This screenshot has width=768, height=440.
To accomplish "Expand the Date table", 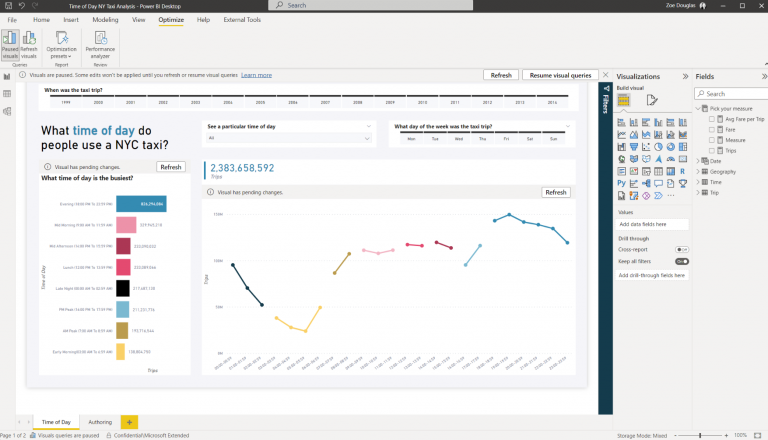I will pyautogui.click(x=698, y=161).
